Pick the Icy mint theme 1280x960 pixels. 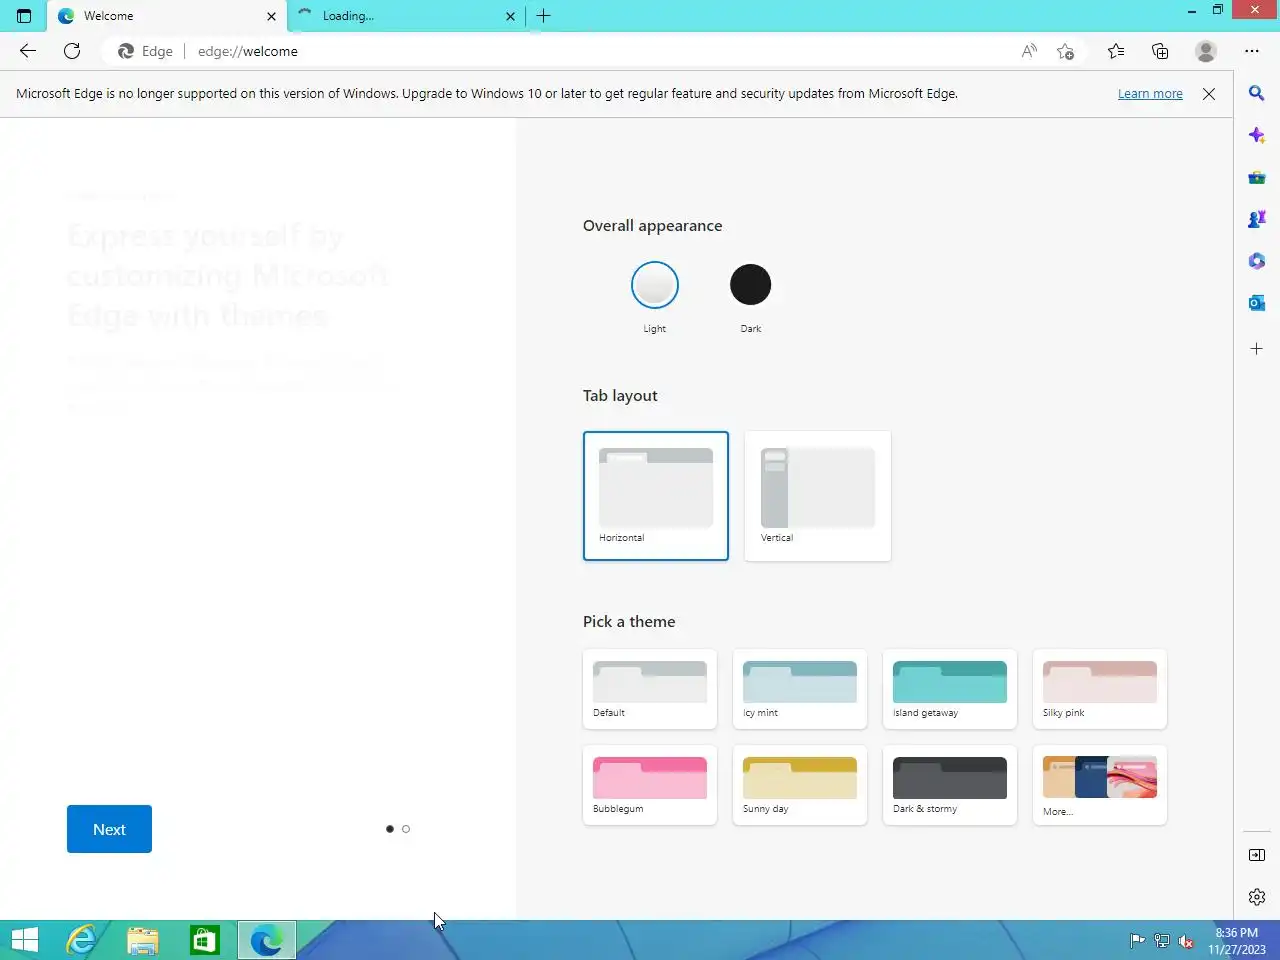click(x=800, y=689)
